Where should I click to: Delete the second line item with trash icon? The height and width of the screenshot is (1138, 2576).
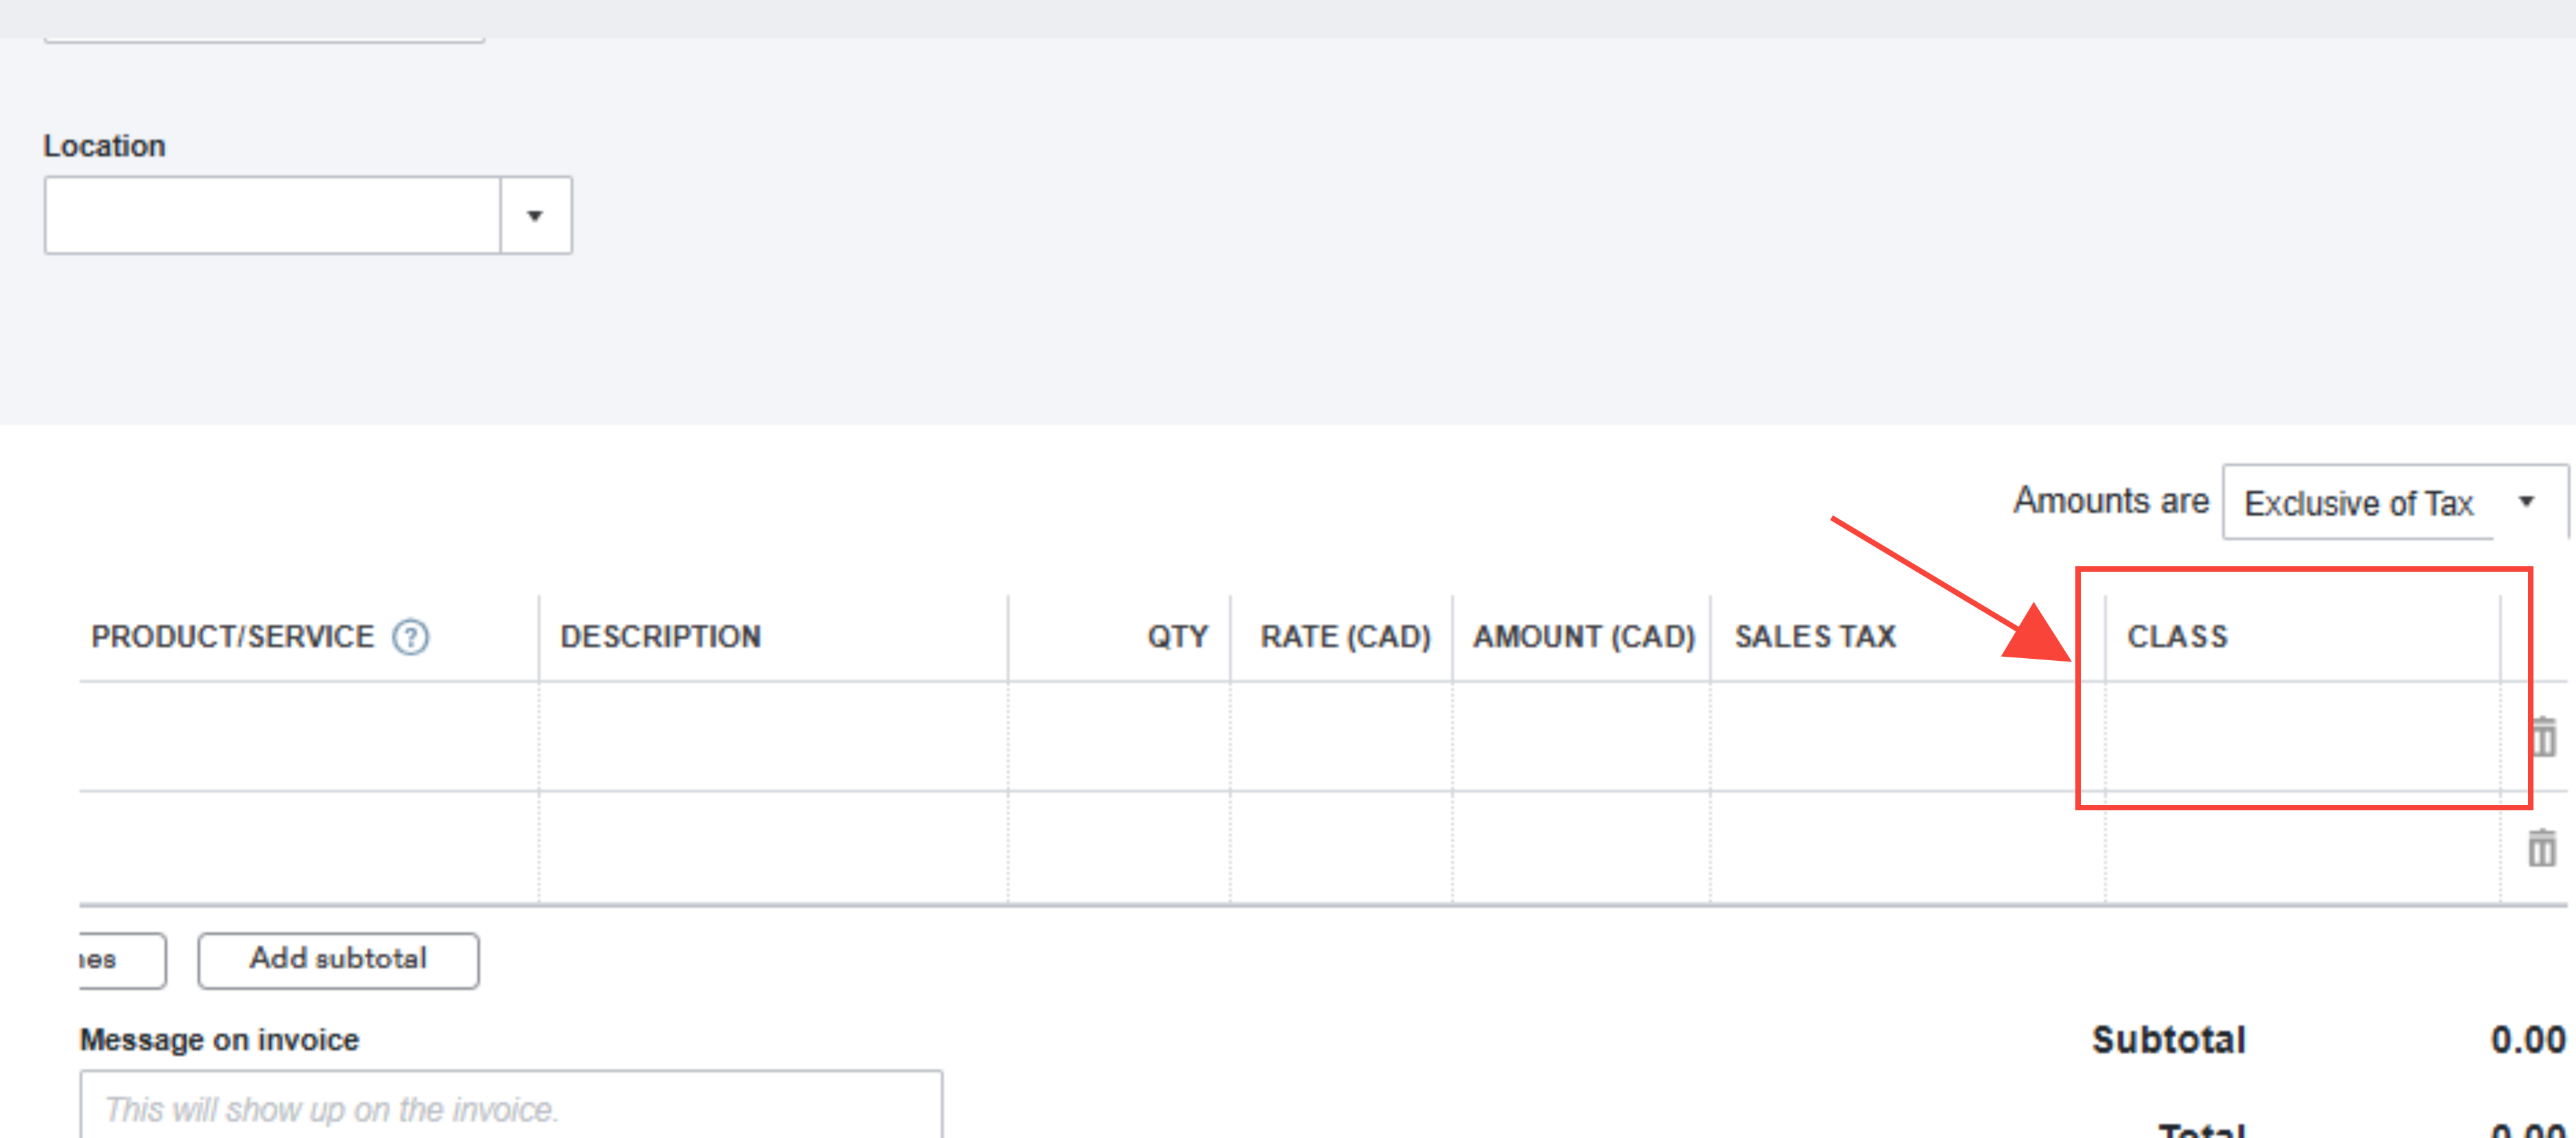(2541, 848)
